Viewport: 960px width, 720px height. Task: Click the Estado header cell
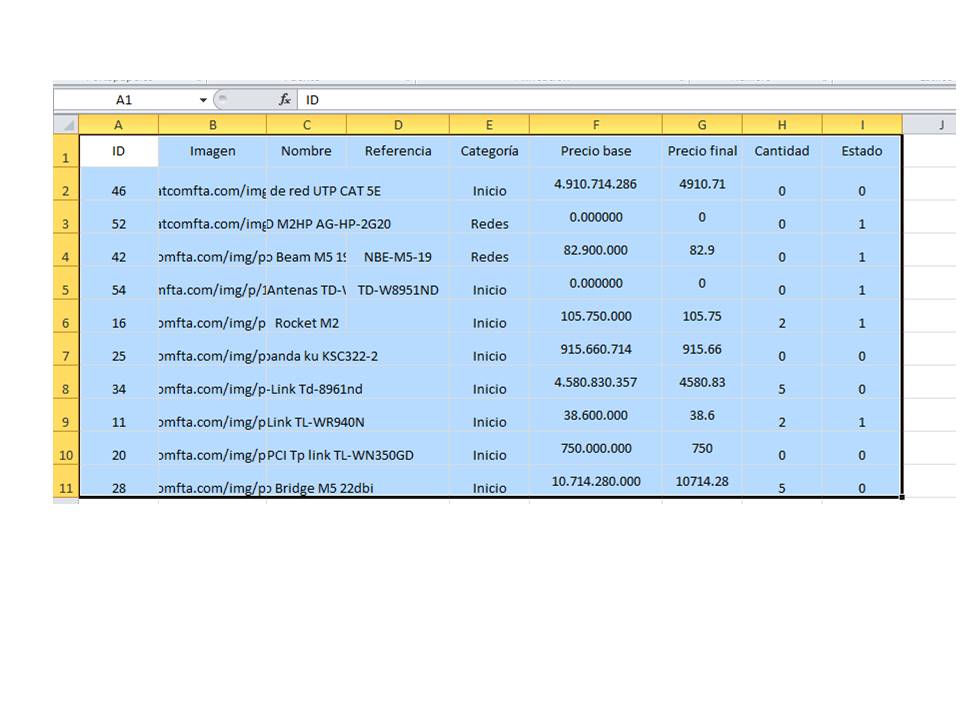click(862, 151)
